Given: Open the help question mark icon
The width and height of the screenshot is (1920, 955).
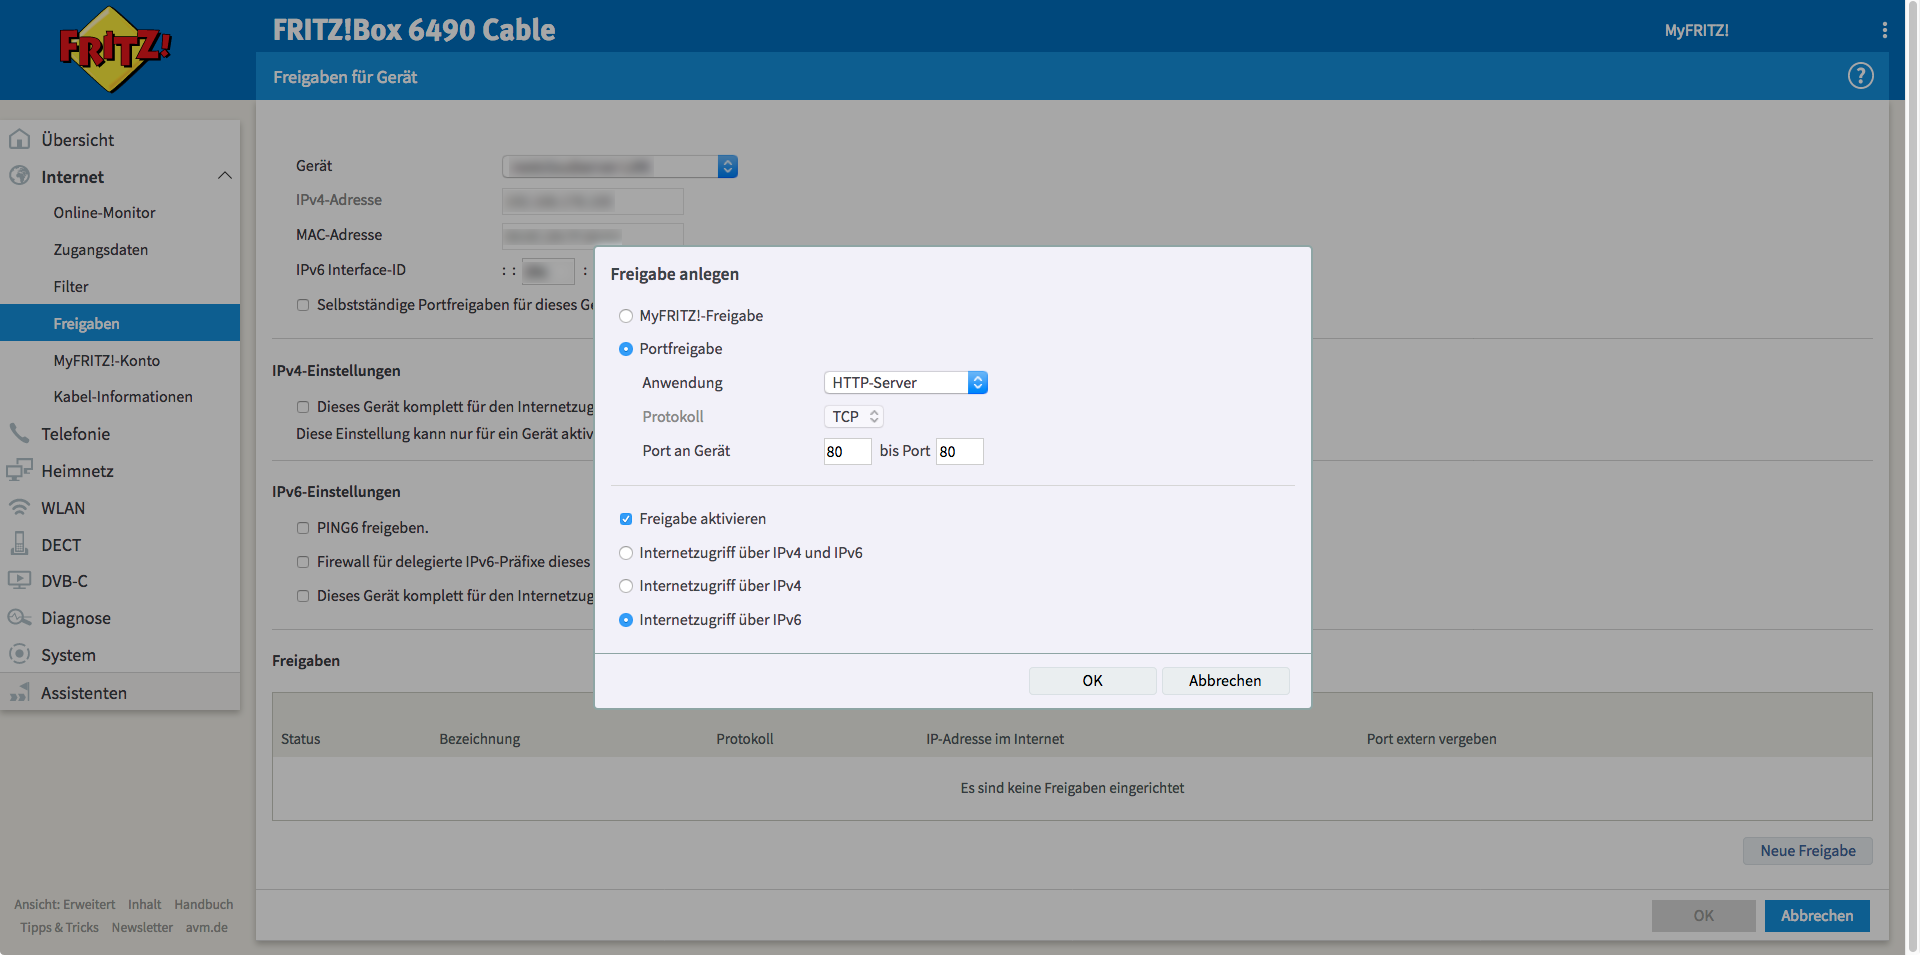Looking at the screenshot, I should (1860, 76).
